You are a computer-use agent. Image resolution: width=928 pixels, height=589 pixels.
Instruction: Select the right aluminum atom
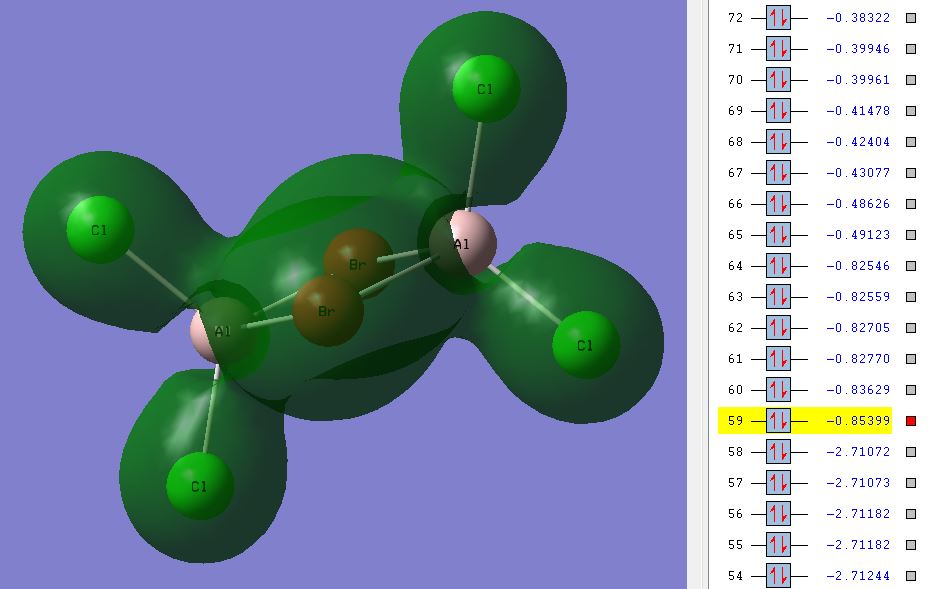(x=463, y=243)
